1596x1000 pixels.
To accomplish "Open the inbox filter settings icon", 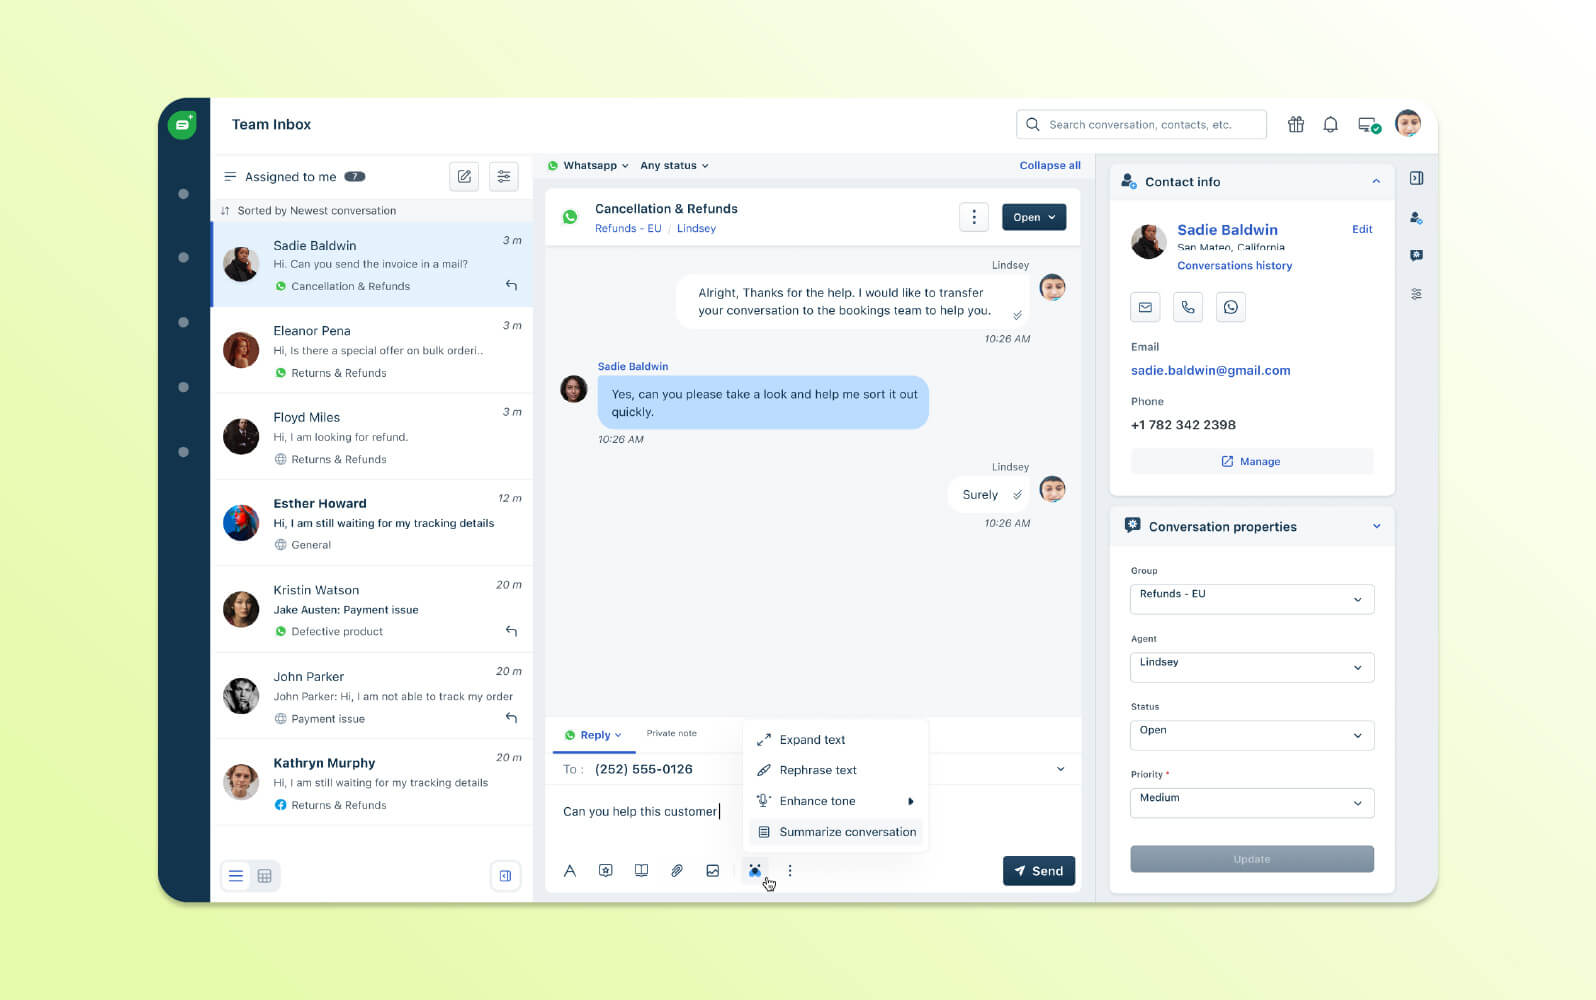I will tap(504, 177).
